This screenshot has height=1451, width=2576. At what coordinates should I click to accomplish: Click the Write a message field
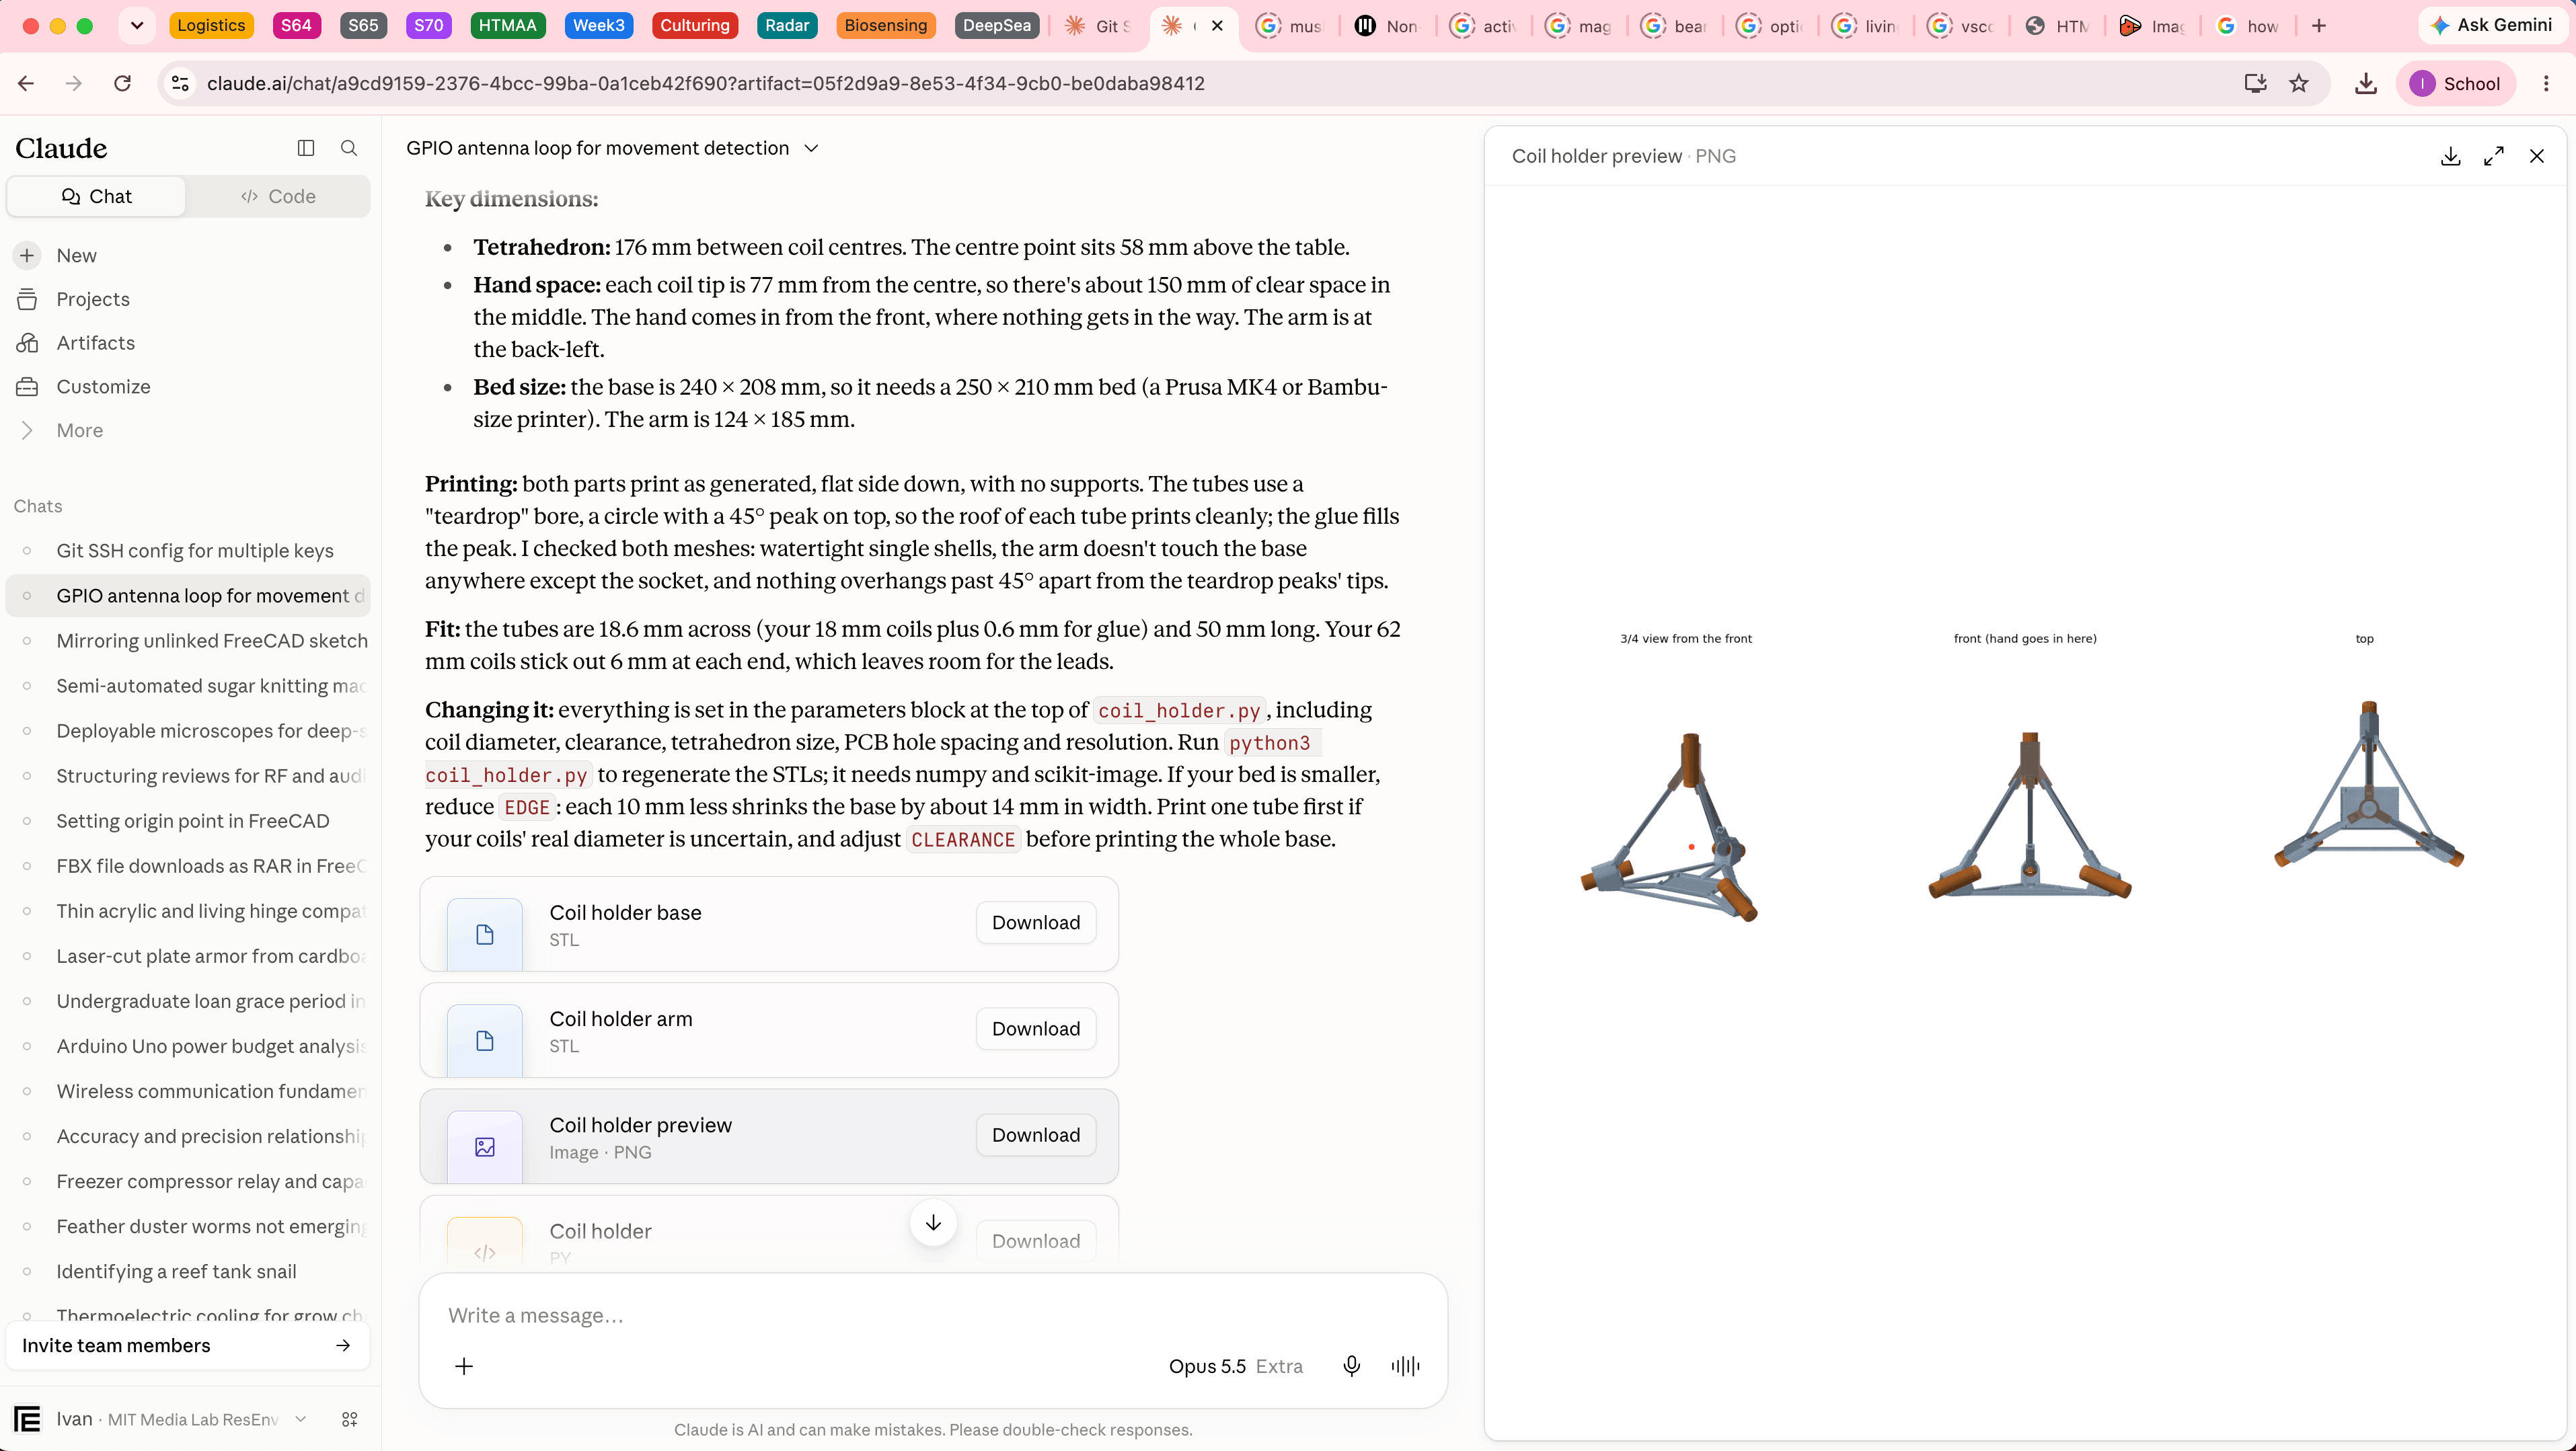point(932,1315)
